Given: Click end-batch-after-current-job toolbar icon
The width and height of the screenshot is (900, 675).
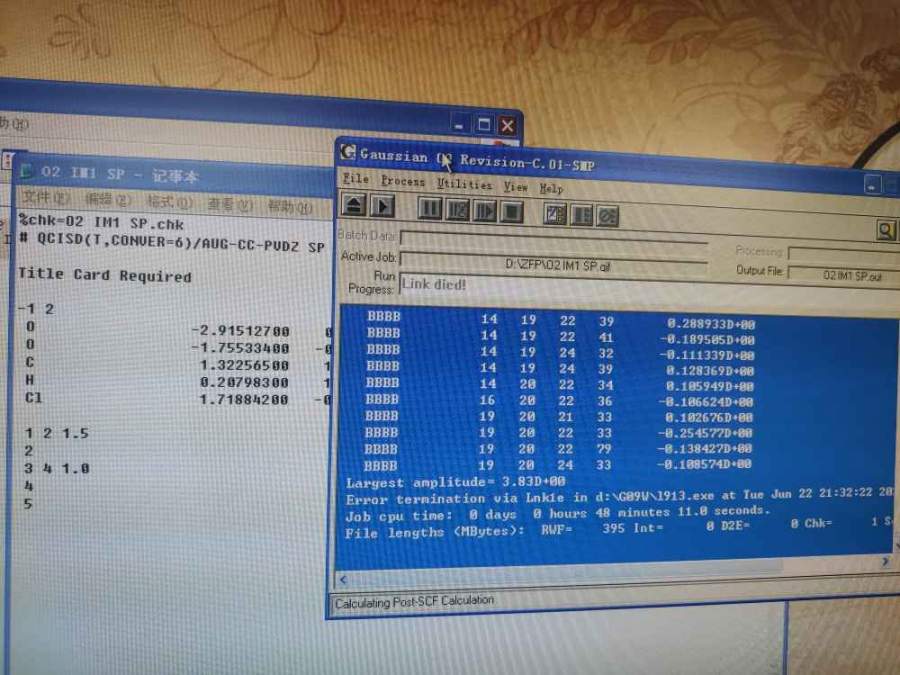Looking at the screenshot, I should point(581,215).
